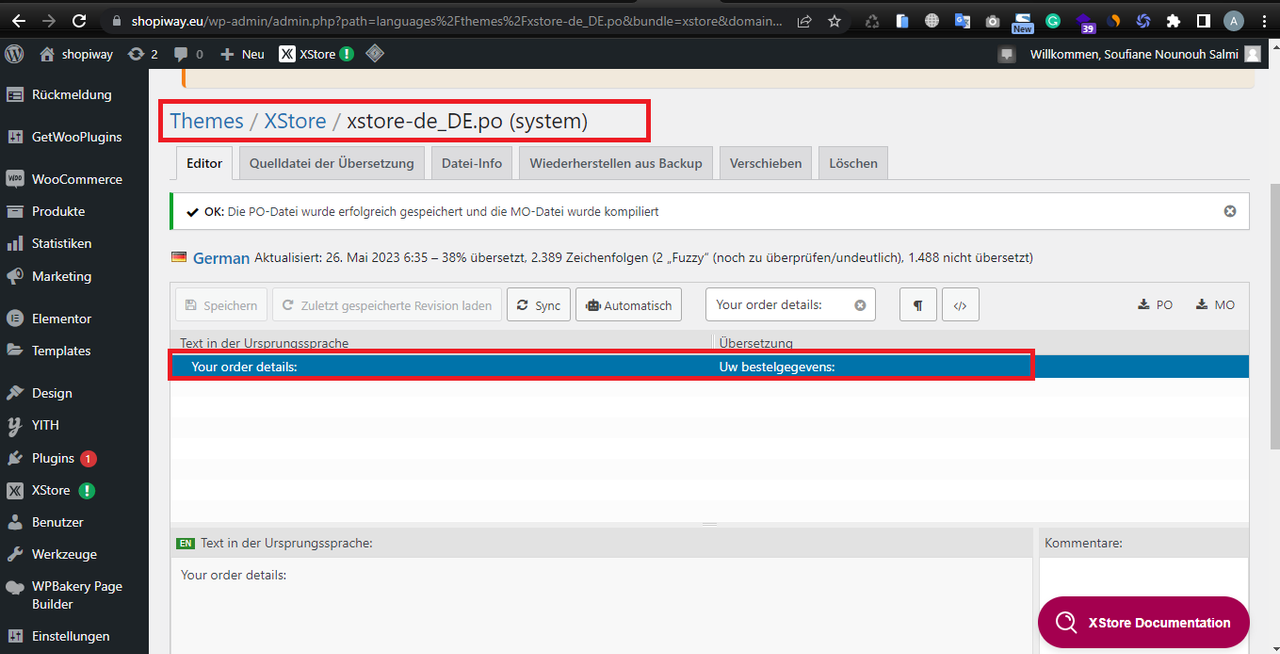1280x654 pixels.
Task: Click the address bar URL
Action: (x=456, y=20)
